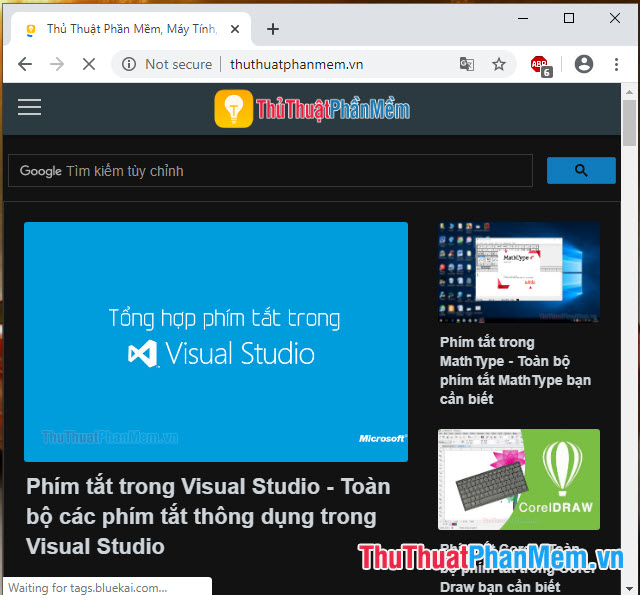Click the ThủThuậtPhầnMềm logo

tap(312, 109)
